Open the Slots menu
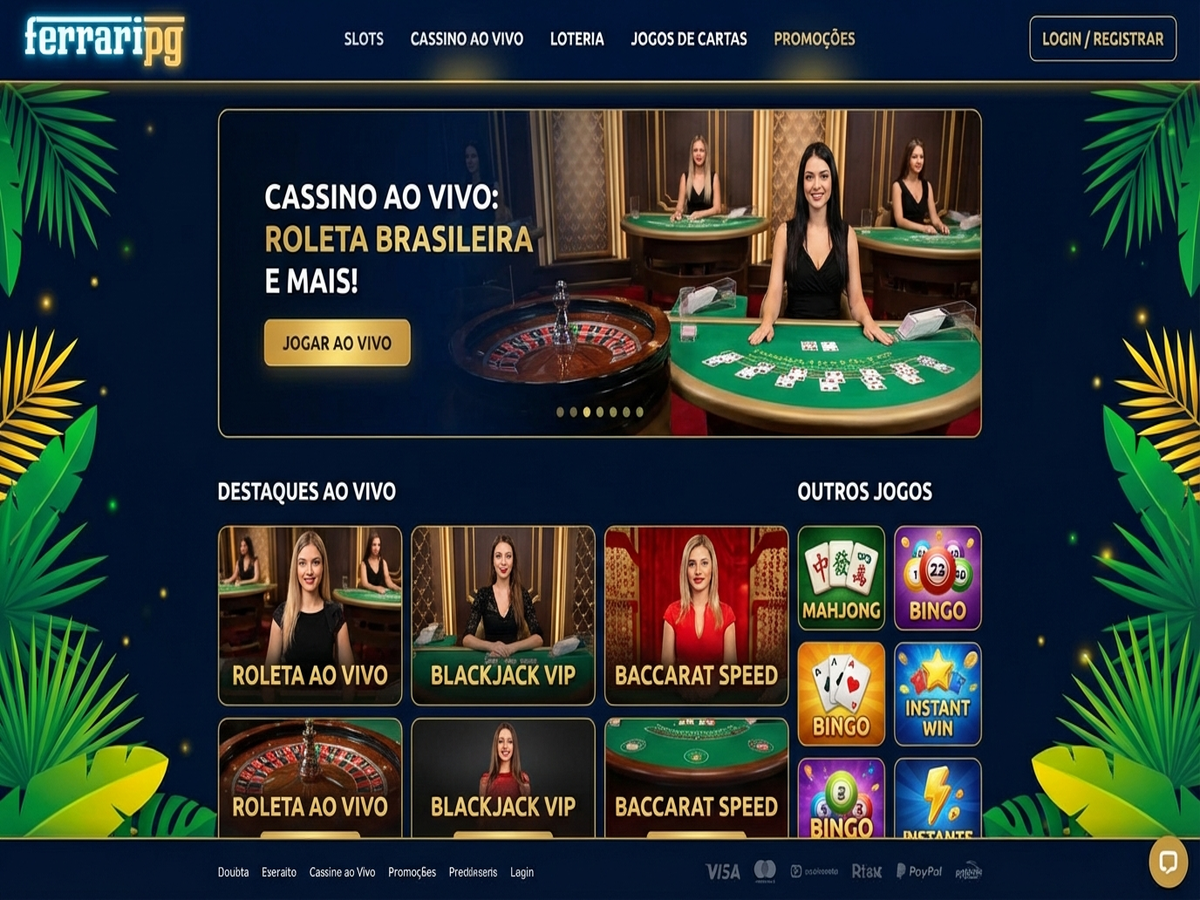The height and width of the screenshot is (900, 1200). [x=364, y=39]
